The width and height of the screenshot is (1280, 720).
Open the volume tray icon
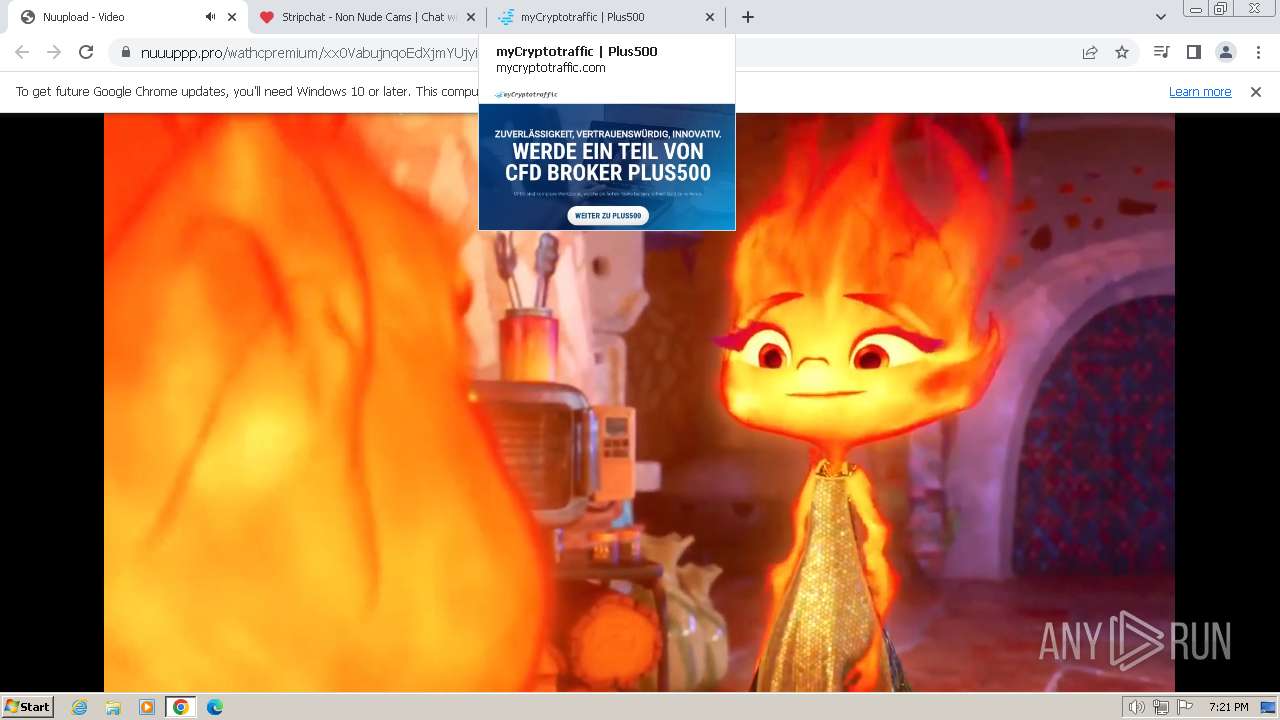tap(1137, 707)
